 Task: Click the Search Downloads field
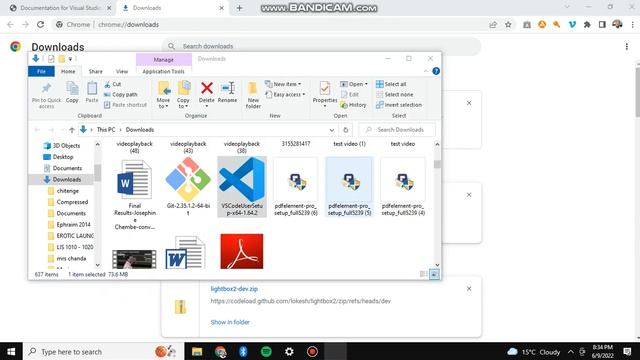(397, 129)
